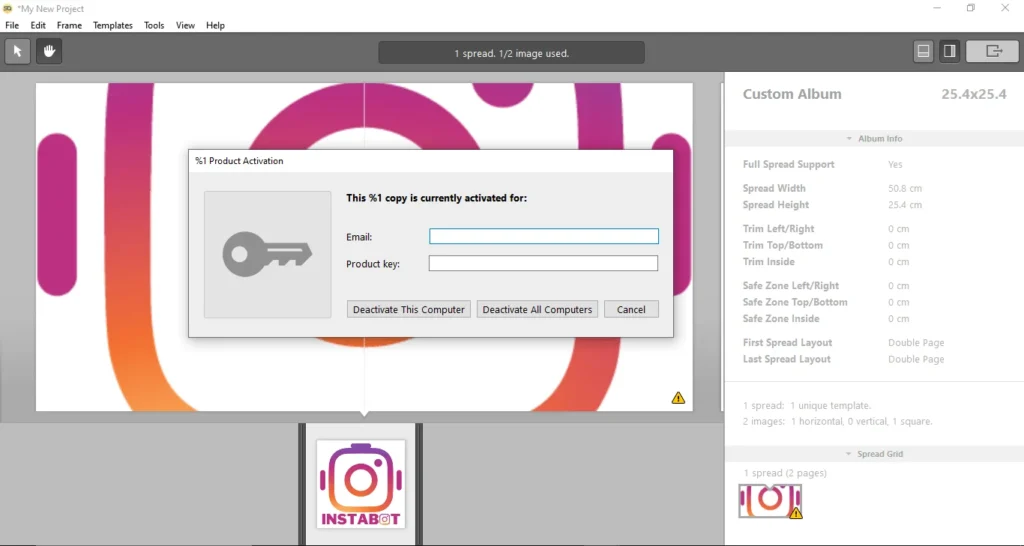Click the First Spread Layout Double Page value
This screenshot has height=546, width=1024.
click(916, 342)
